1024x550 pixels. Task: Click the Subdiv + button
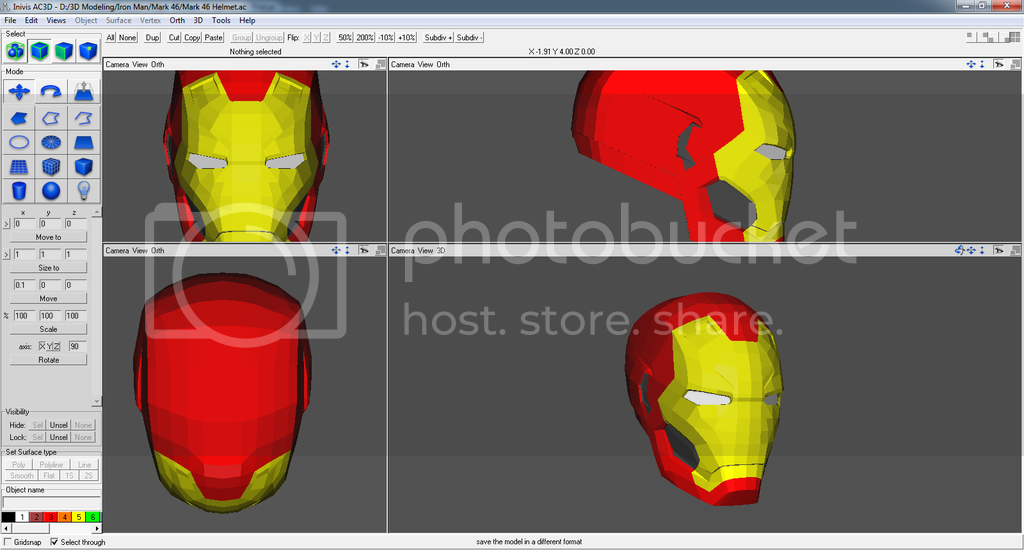438,37
